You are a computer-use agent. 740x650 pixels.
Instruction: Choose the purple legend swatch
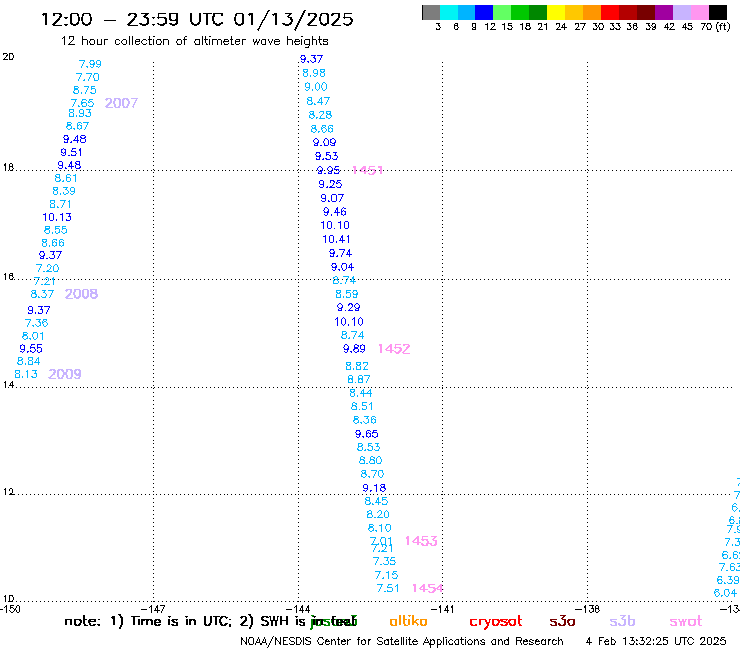pyautogui.click(x=664, y=12)
